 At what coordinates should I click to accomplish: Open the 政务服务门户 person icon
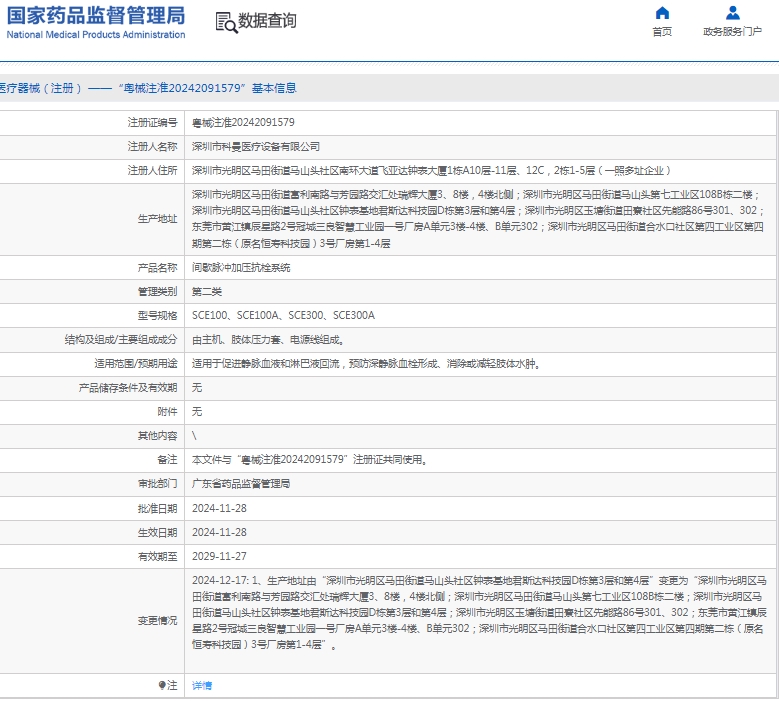pyautogui.click(x=733, y=13)
